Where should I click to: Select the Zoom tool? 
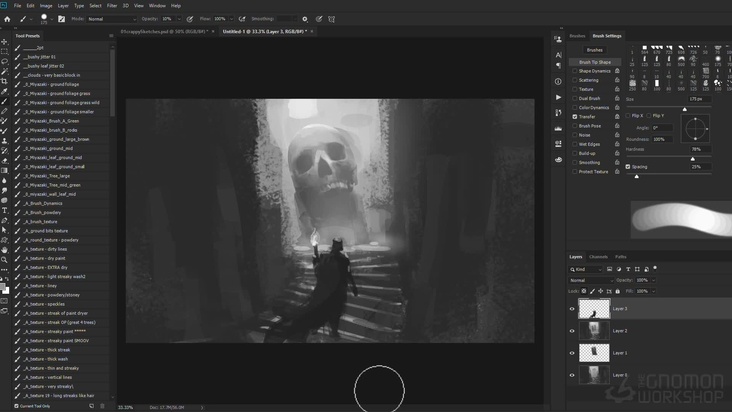pos(4,259)
